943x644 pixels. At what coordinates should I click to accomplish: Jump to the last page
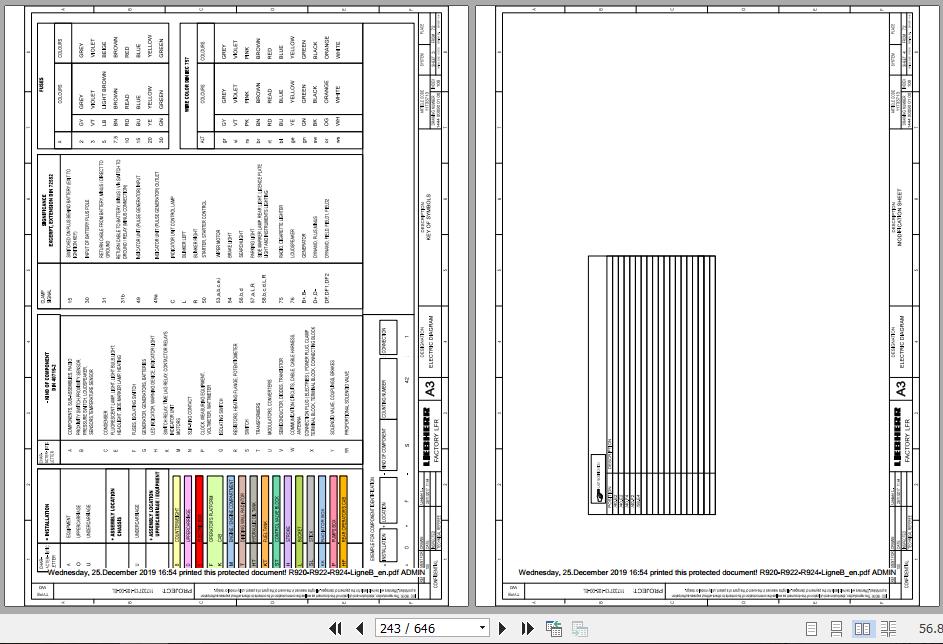[527, 628]
